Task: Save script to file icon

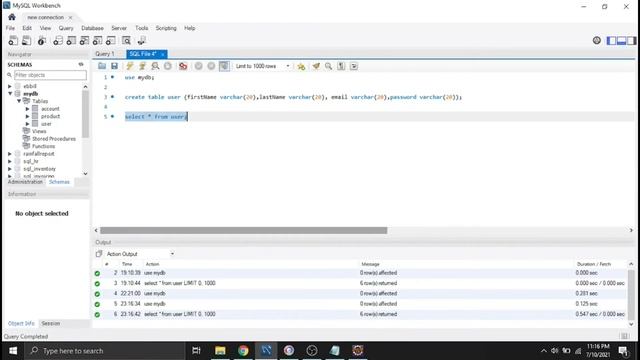Action: coord(114,66)
